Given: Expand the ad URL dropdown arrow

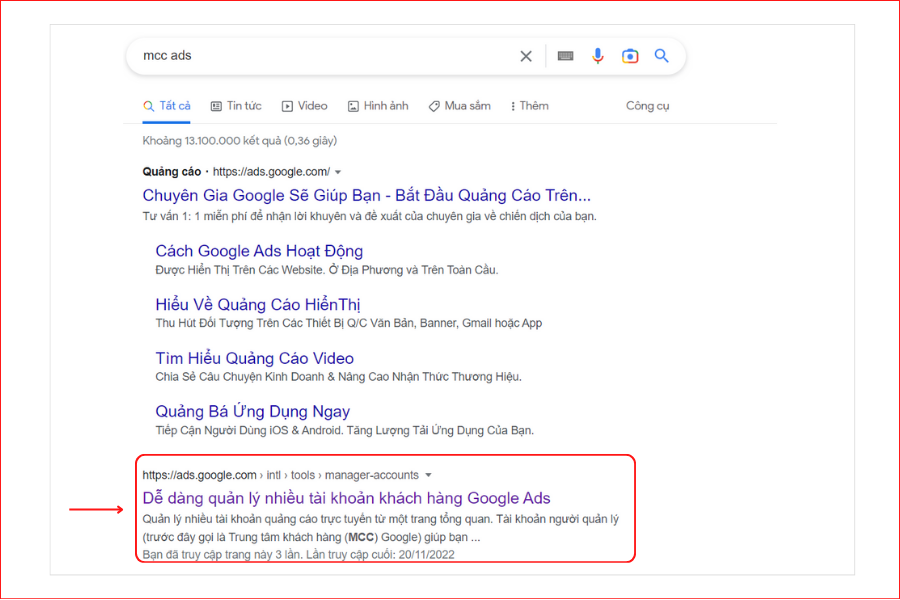Looking at the screenshot, I should coord(338,172).
